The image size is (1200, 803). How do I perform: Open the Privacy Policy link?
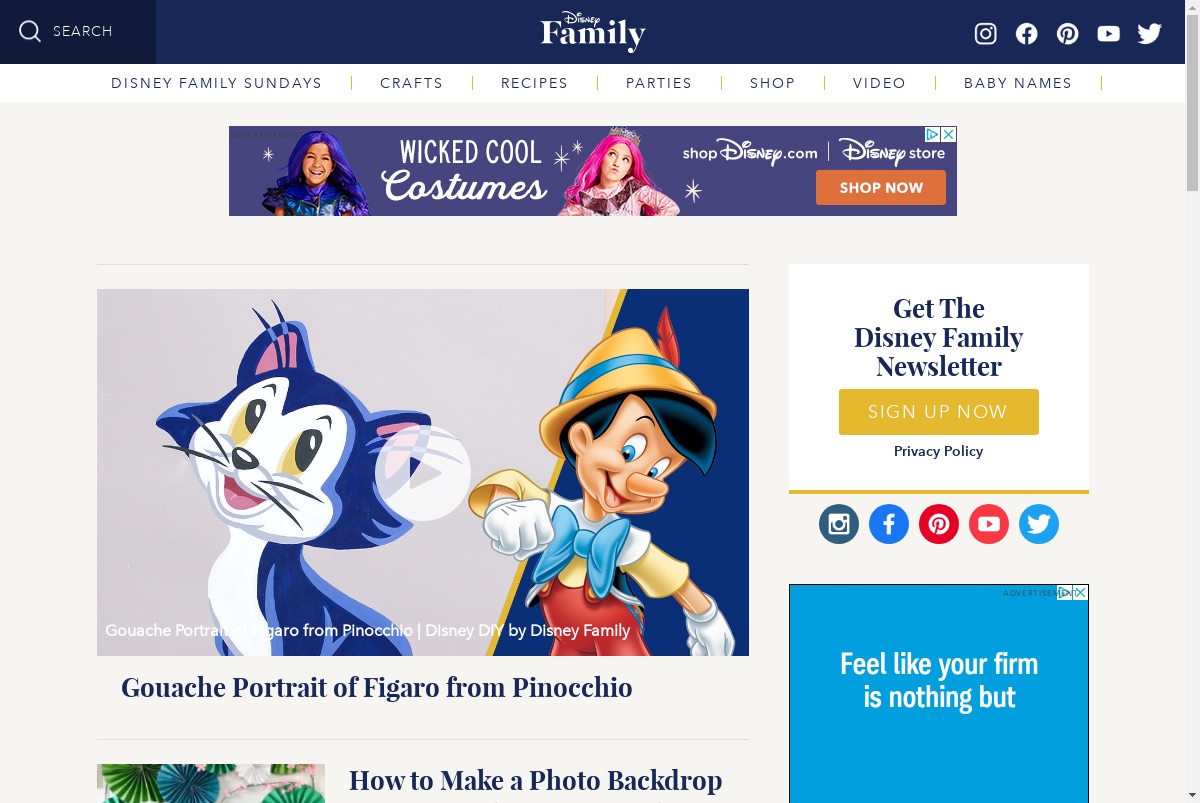[x=938, y=451]
